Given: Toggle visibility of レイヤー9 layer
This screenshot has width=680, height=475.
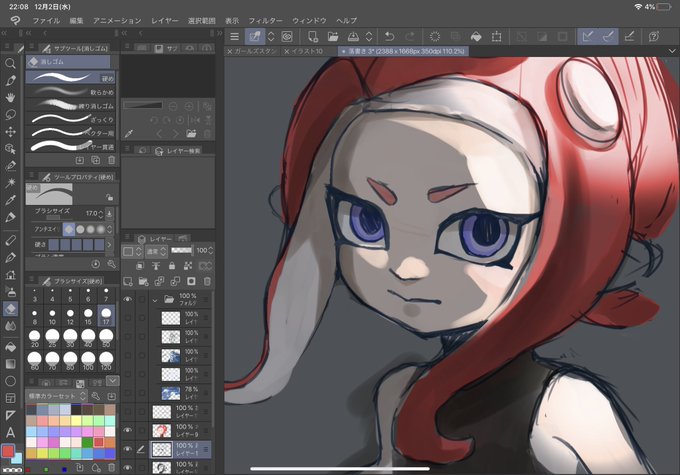Looking at the screenshot, I should (x=128, y=430).
